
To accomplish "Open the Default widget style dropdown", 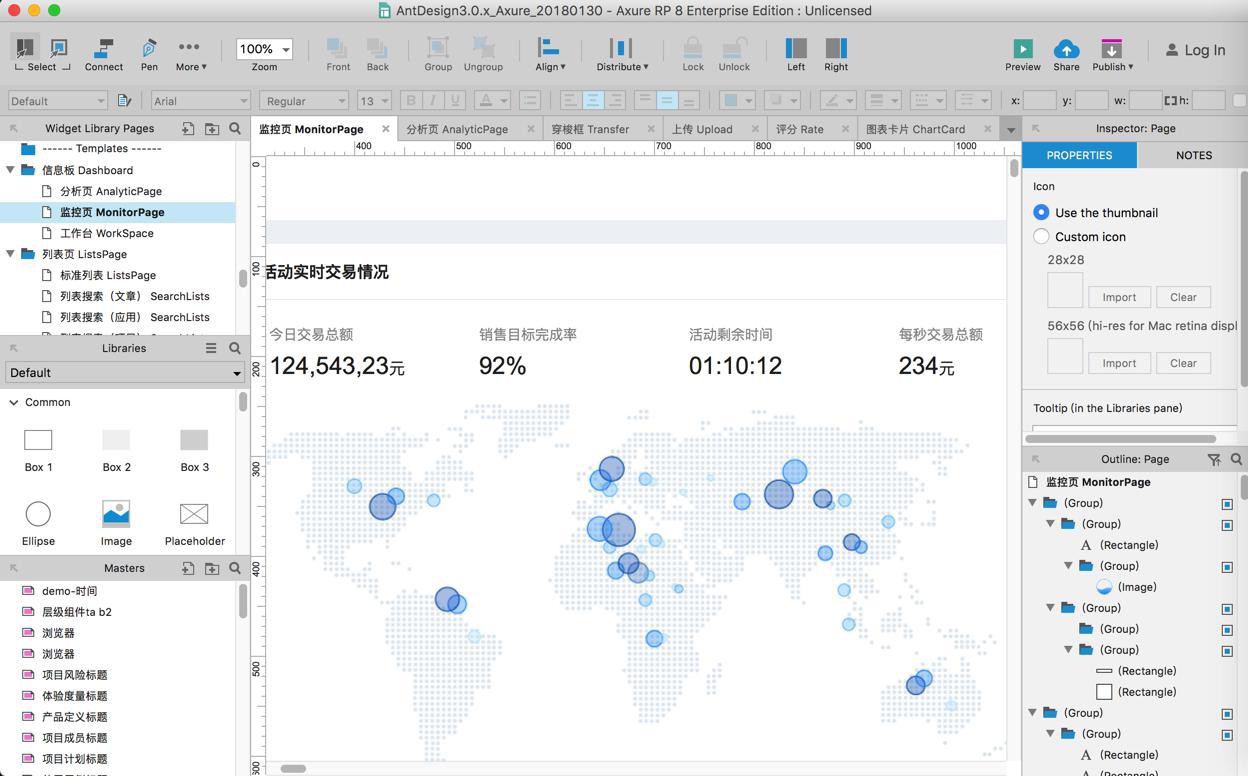I will click(58, 100).
